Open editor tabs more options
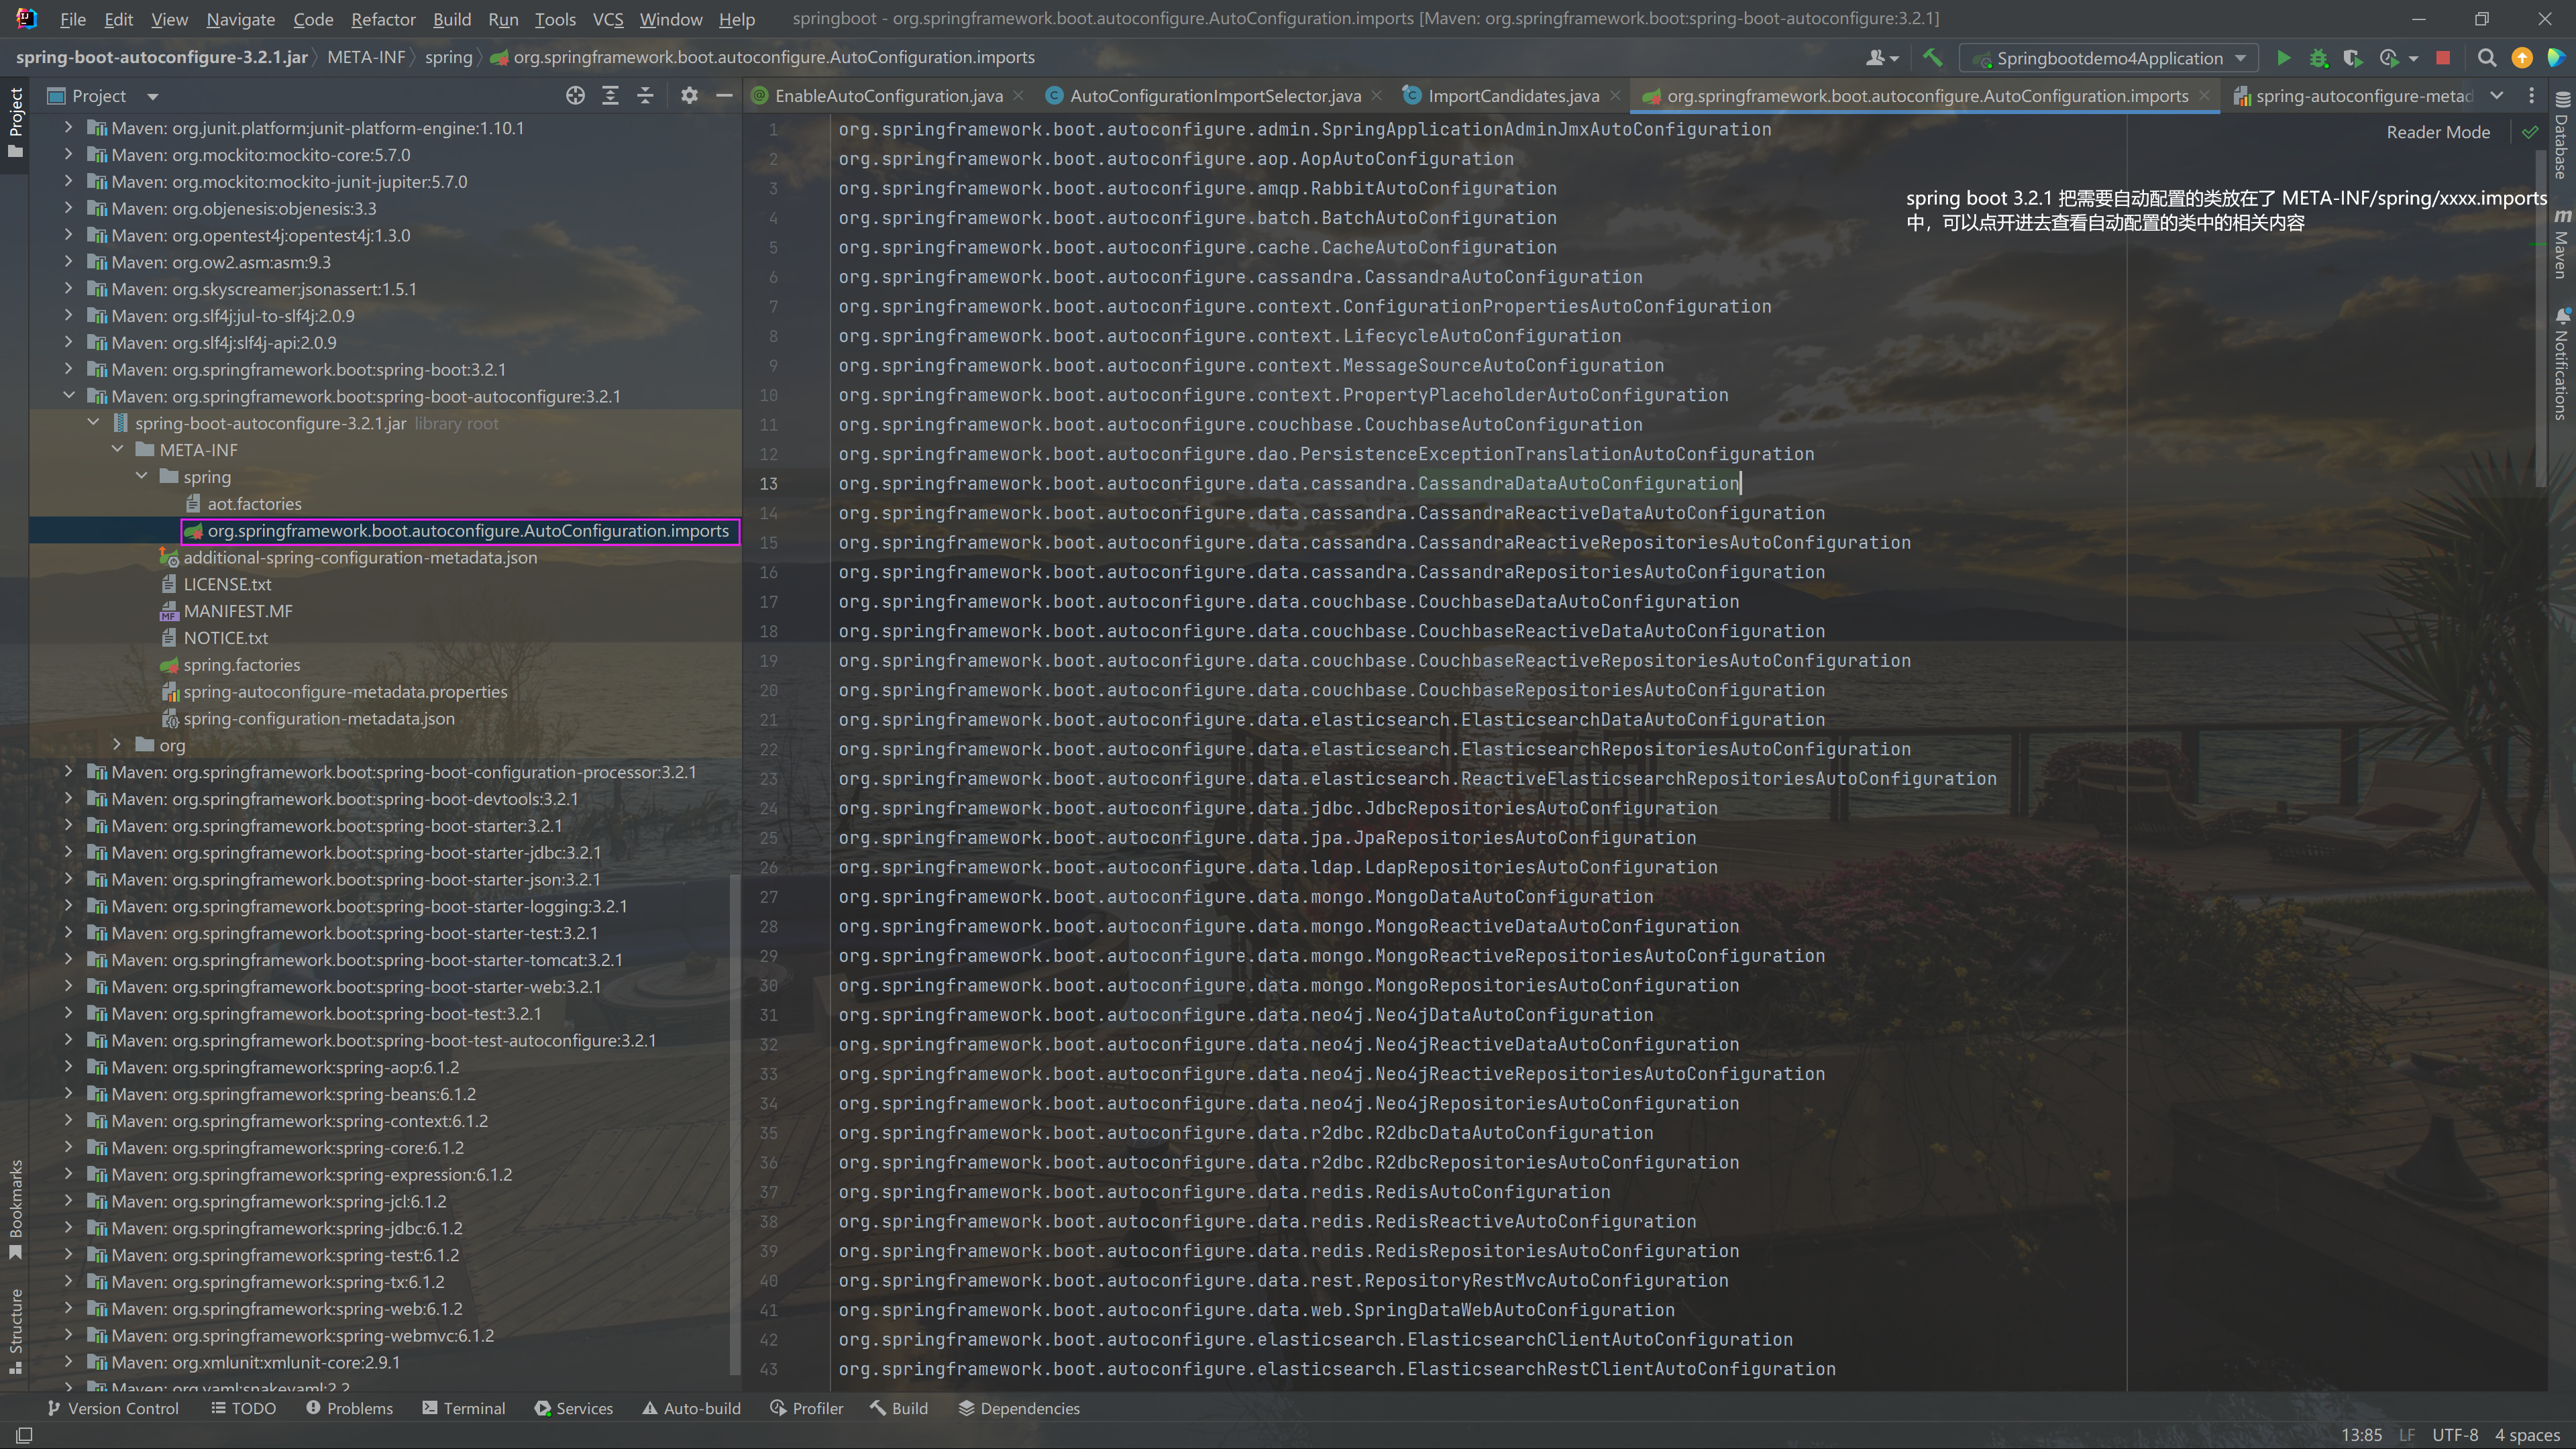The width and height of the screenshot is (2576, 1449). point(2532,96)
